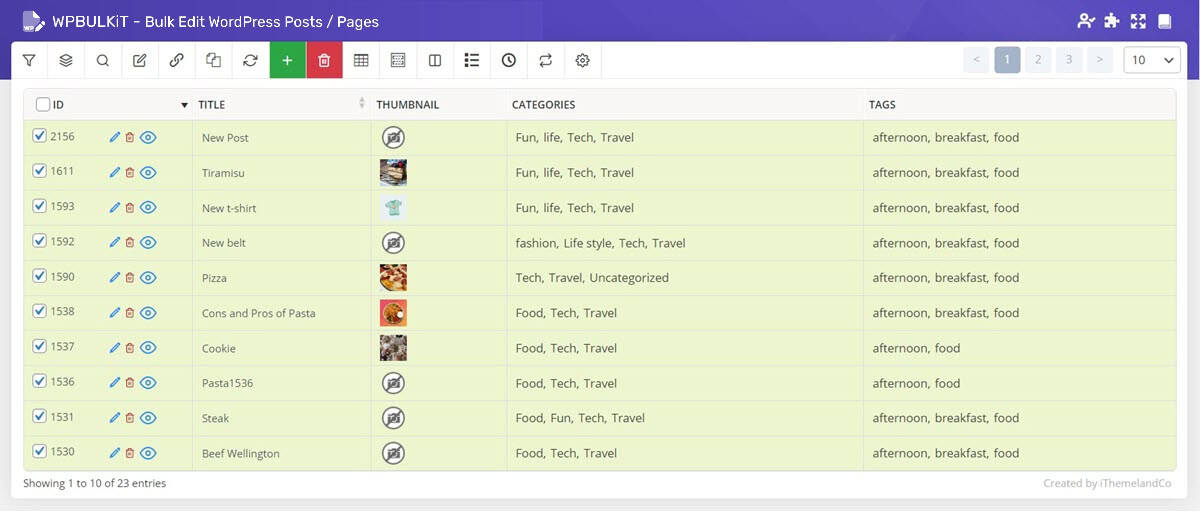The height and width of the screenshot is (512, 1200).
Task: Click the puzzle piece plugins icon
Action: tap(1113, 21)
